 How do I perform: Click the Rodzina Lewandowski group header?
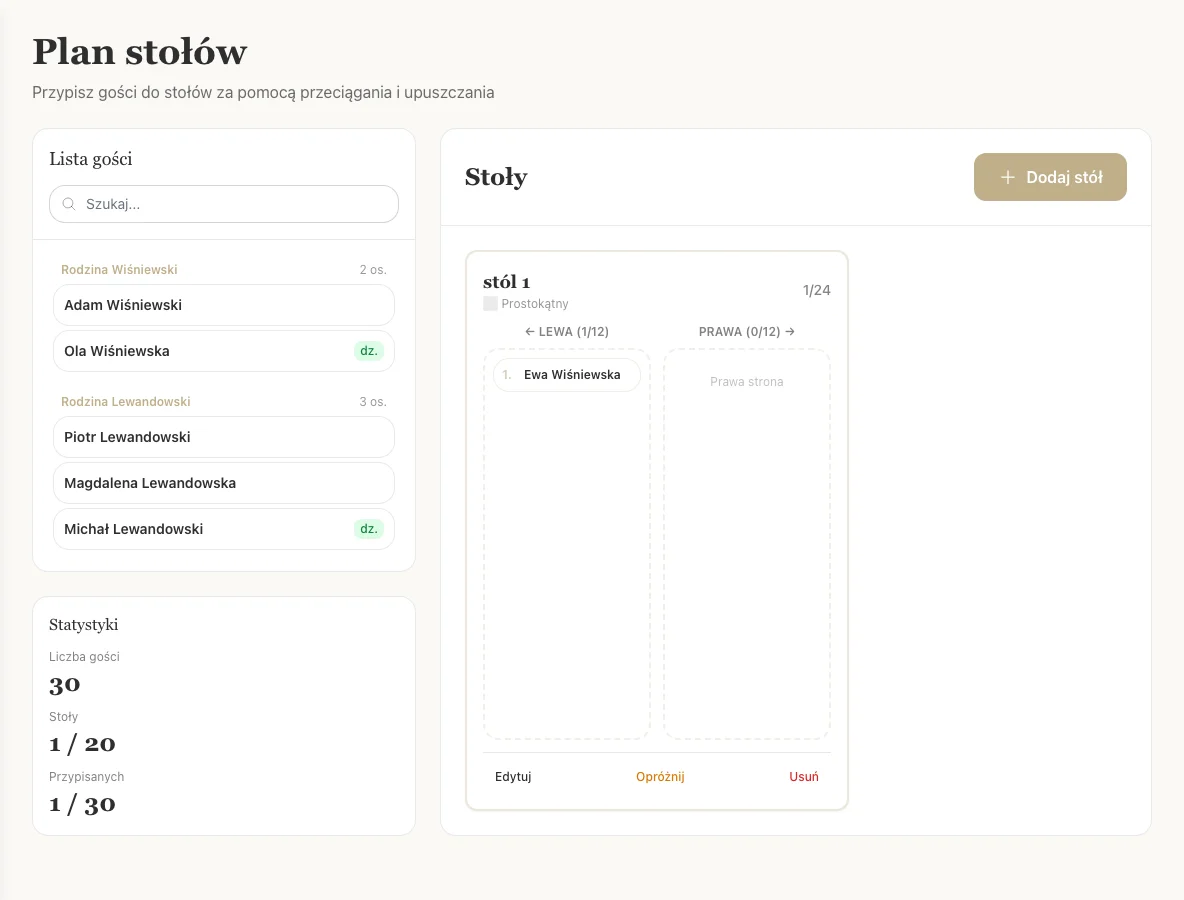tap(125, 402)
